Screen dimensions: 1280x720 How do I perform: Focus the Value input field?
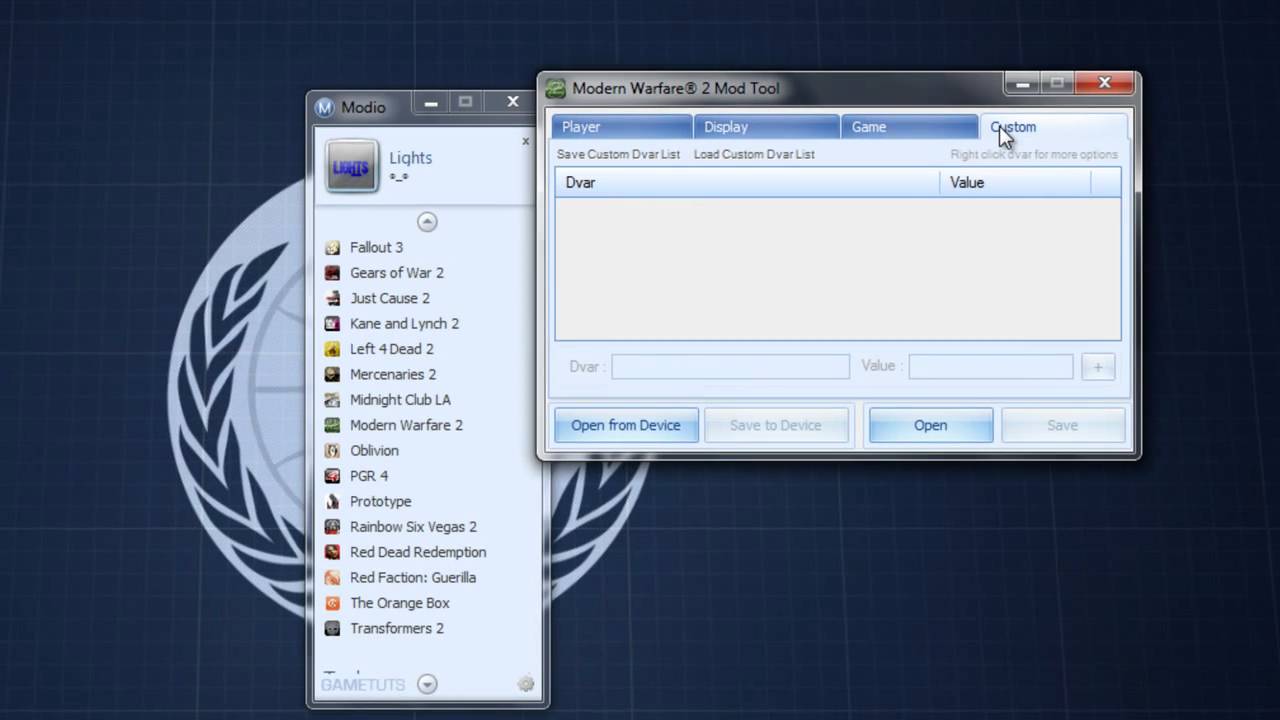990,367
